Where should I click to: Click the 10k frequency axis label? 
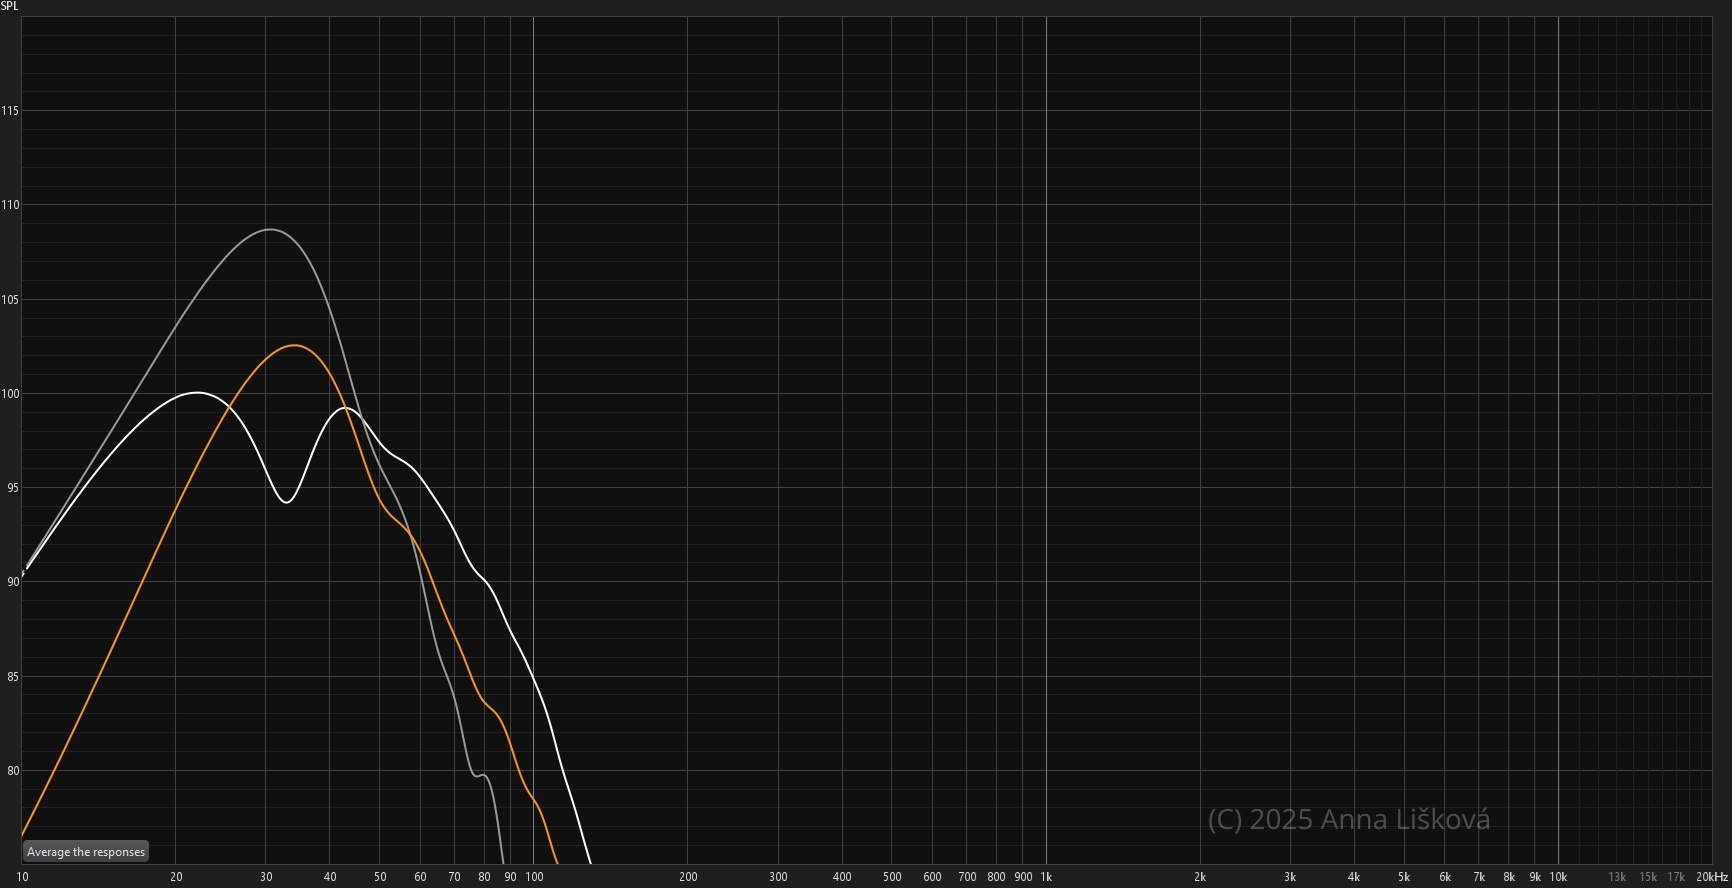point(1558,877)
